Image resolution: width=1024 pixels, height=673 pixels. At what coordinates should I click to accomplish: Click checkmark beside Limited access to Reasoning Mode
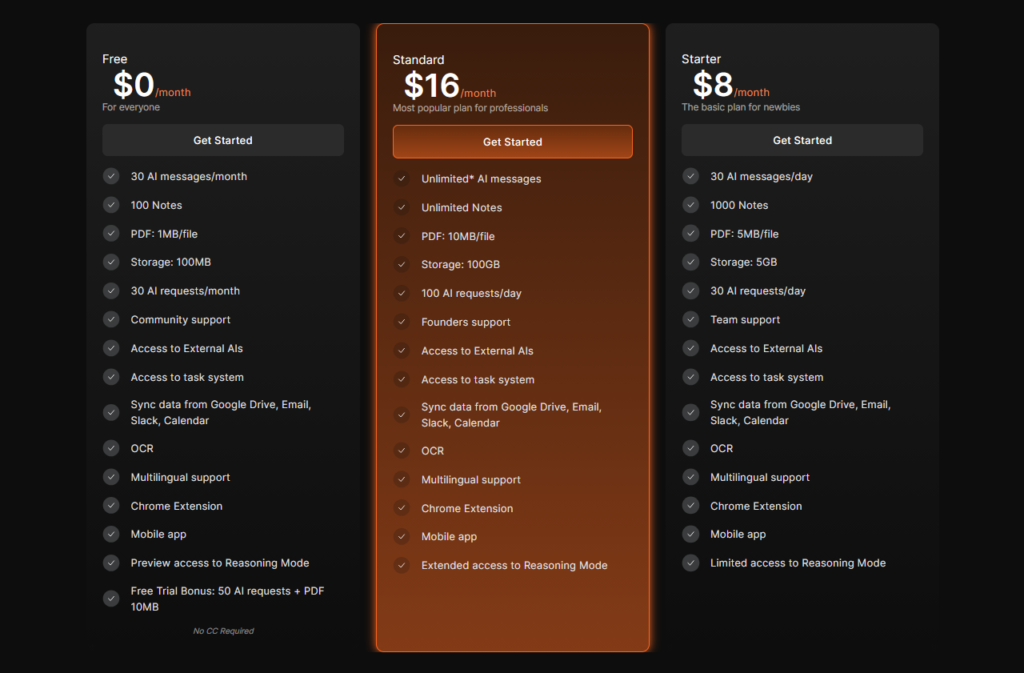pyautogui.click(x=690, y=563)
